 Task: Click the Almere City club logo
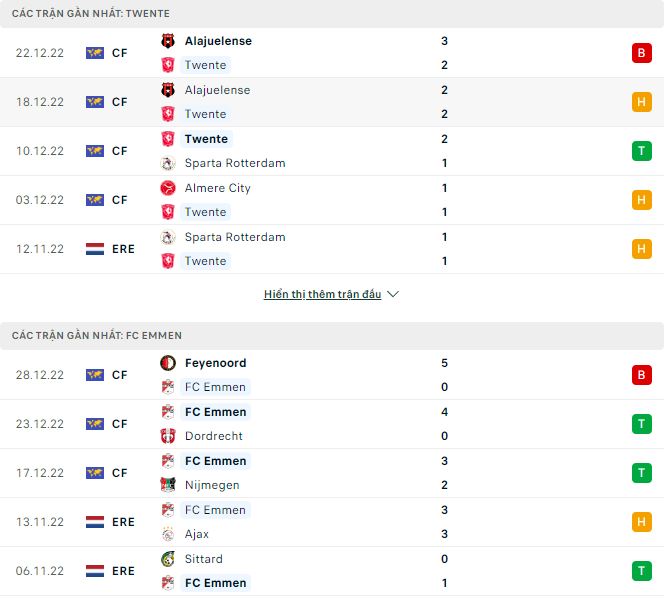[x=168, y=188]
